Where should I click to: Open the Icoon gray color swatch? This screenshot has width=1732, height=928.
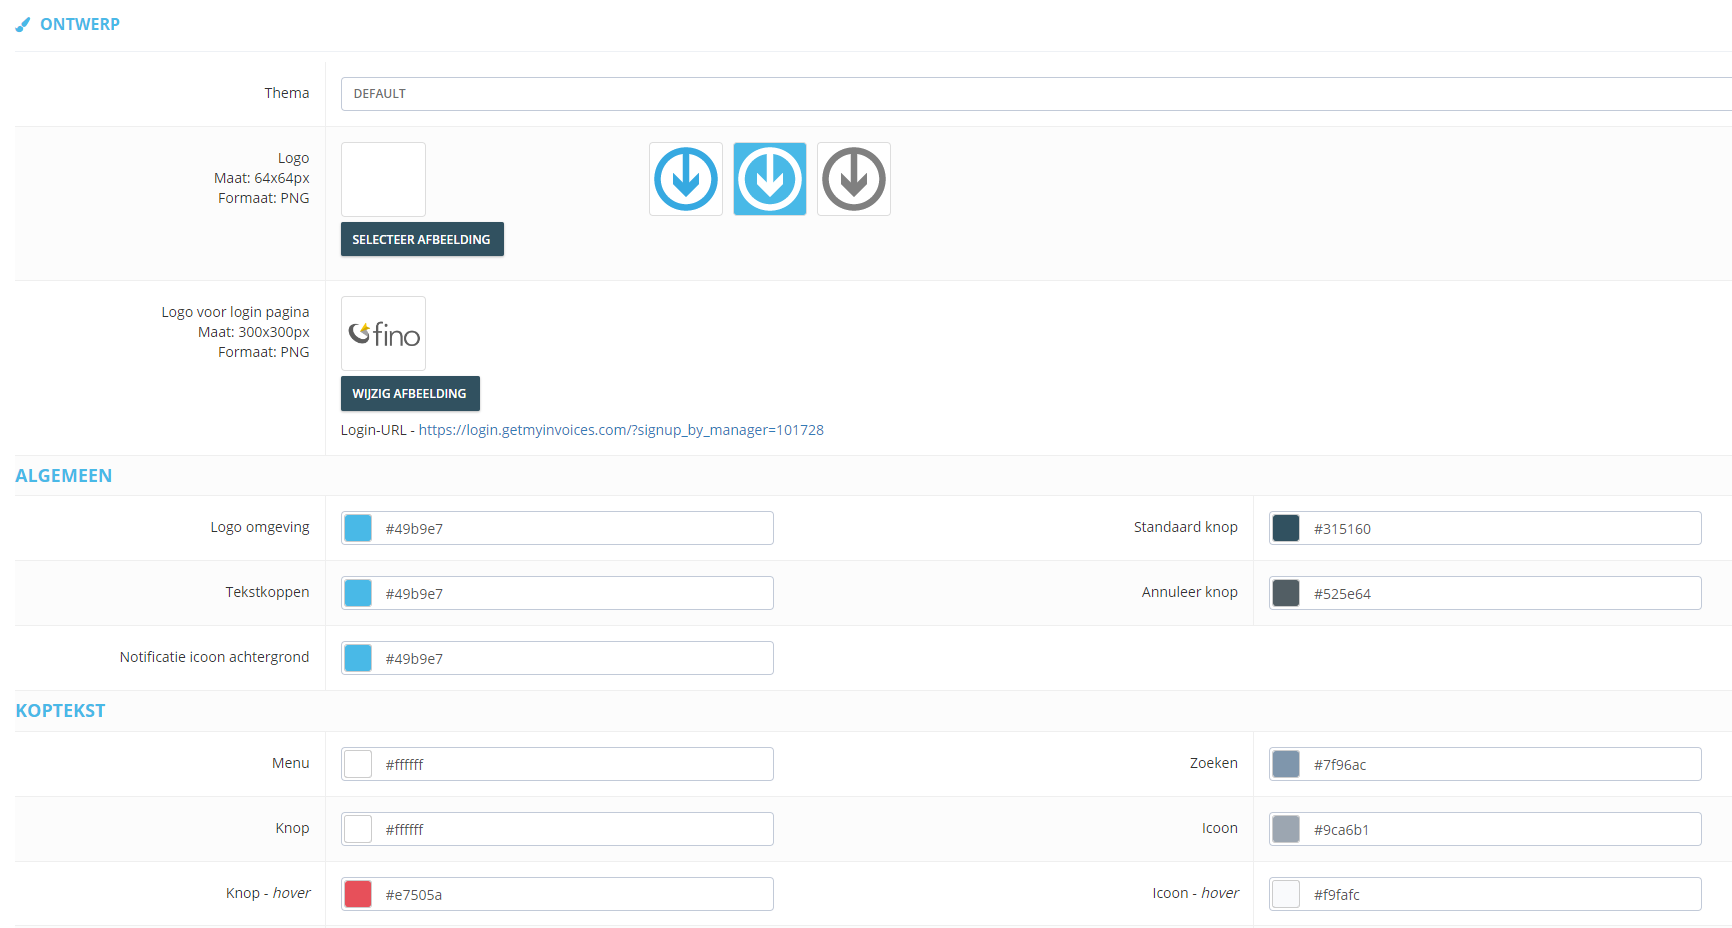[x=1286, y=829]
